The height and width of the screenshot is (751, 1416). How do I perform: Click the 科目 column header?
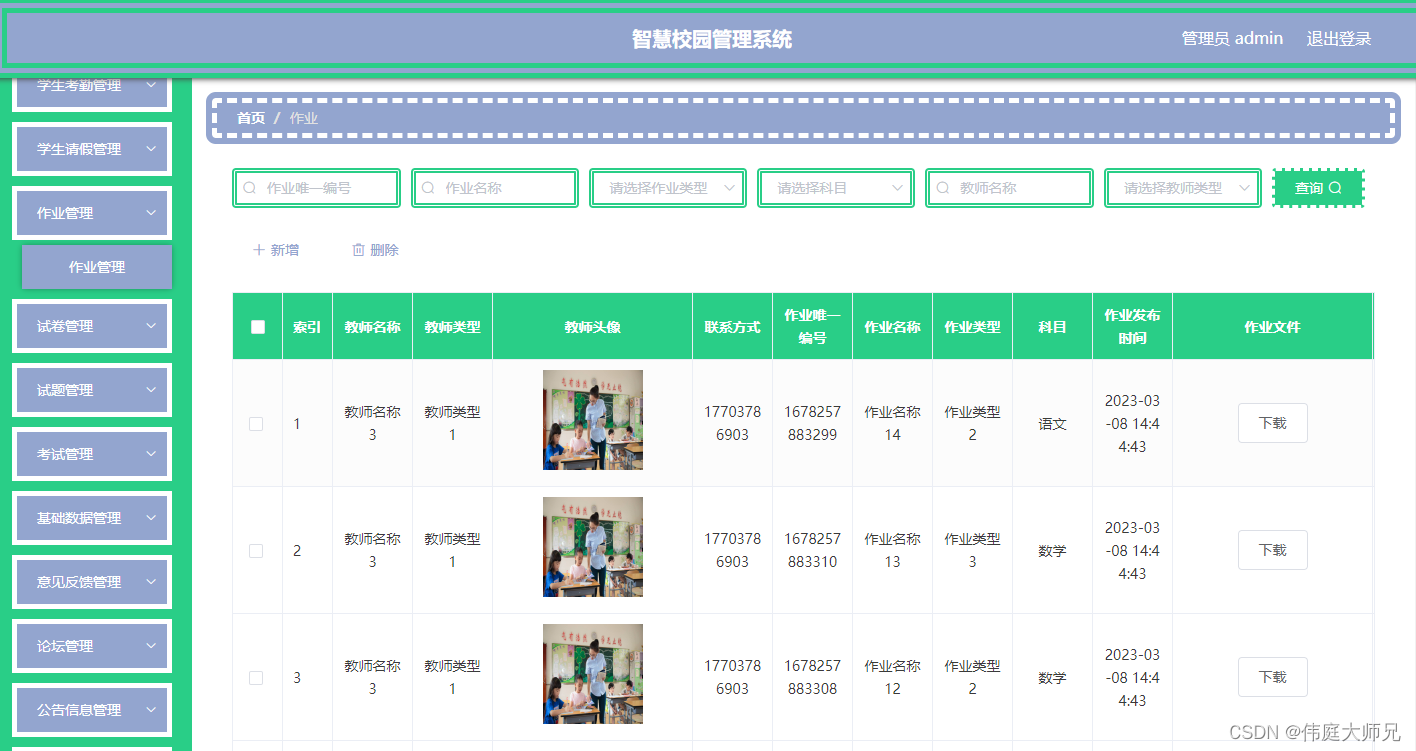[1052, 327]
